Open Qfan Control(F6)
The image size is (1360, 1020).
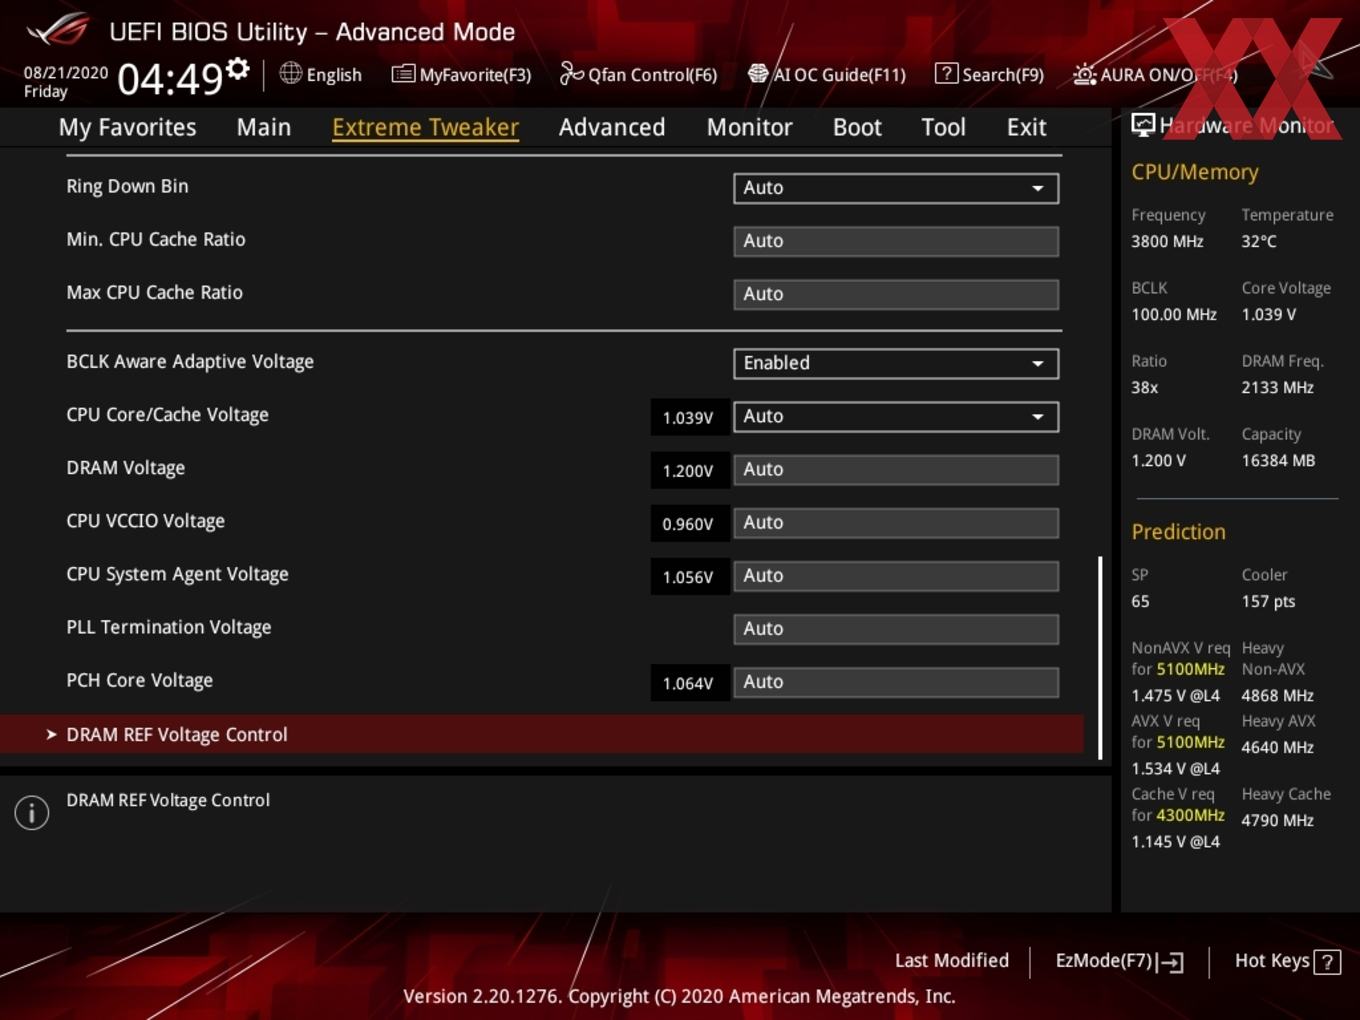(638, 74)
